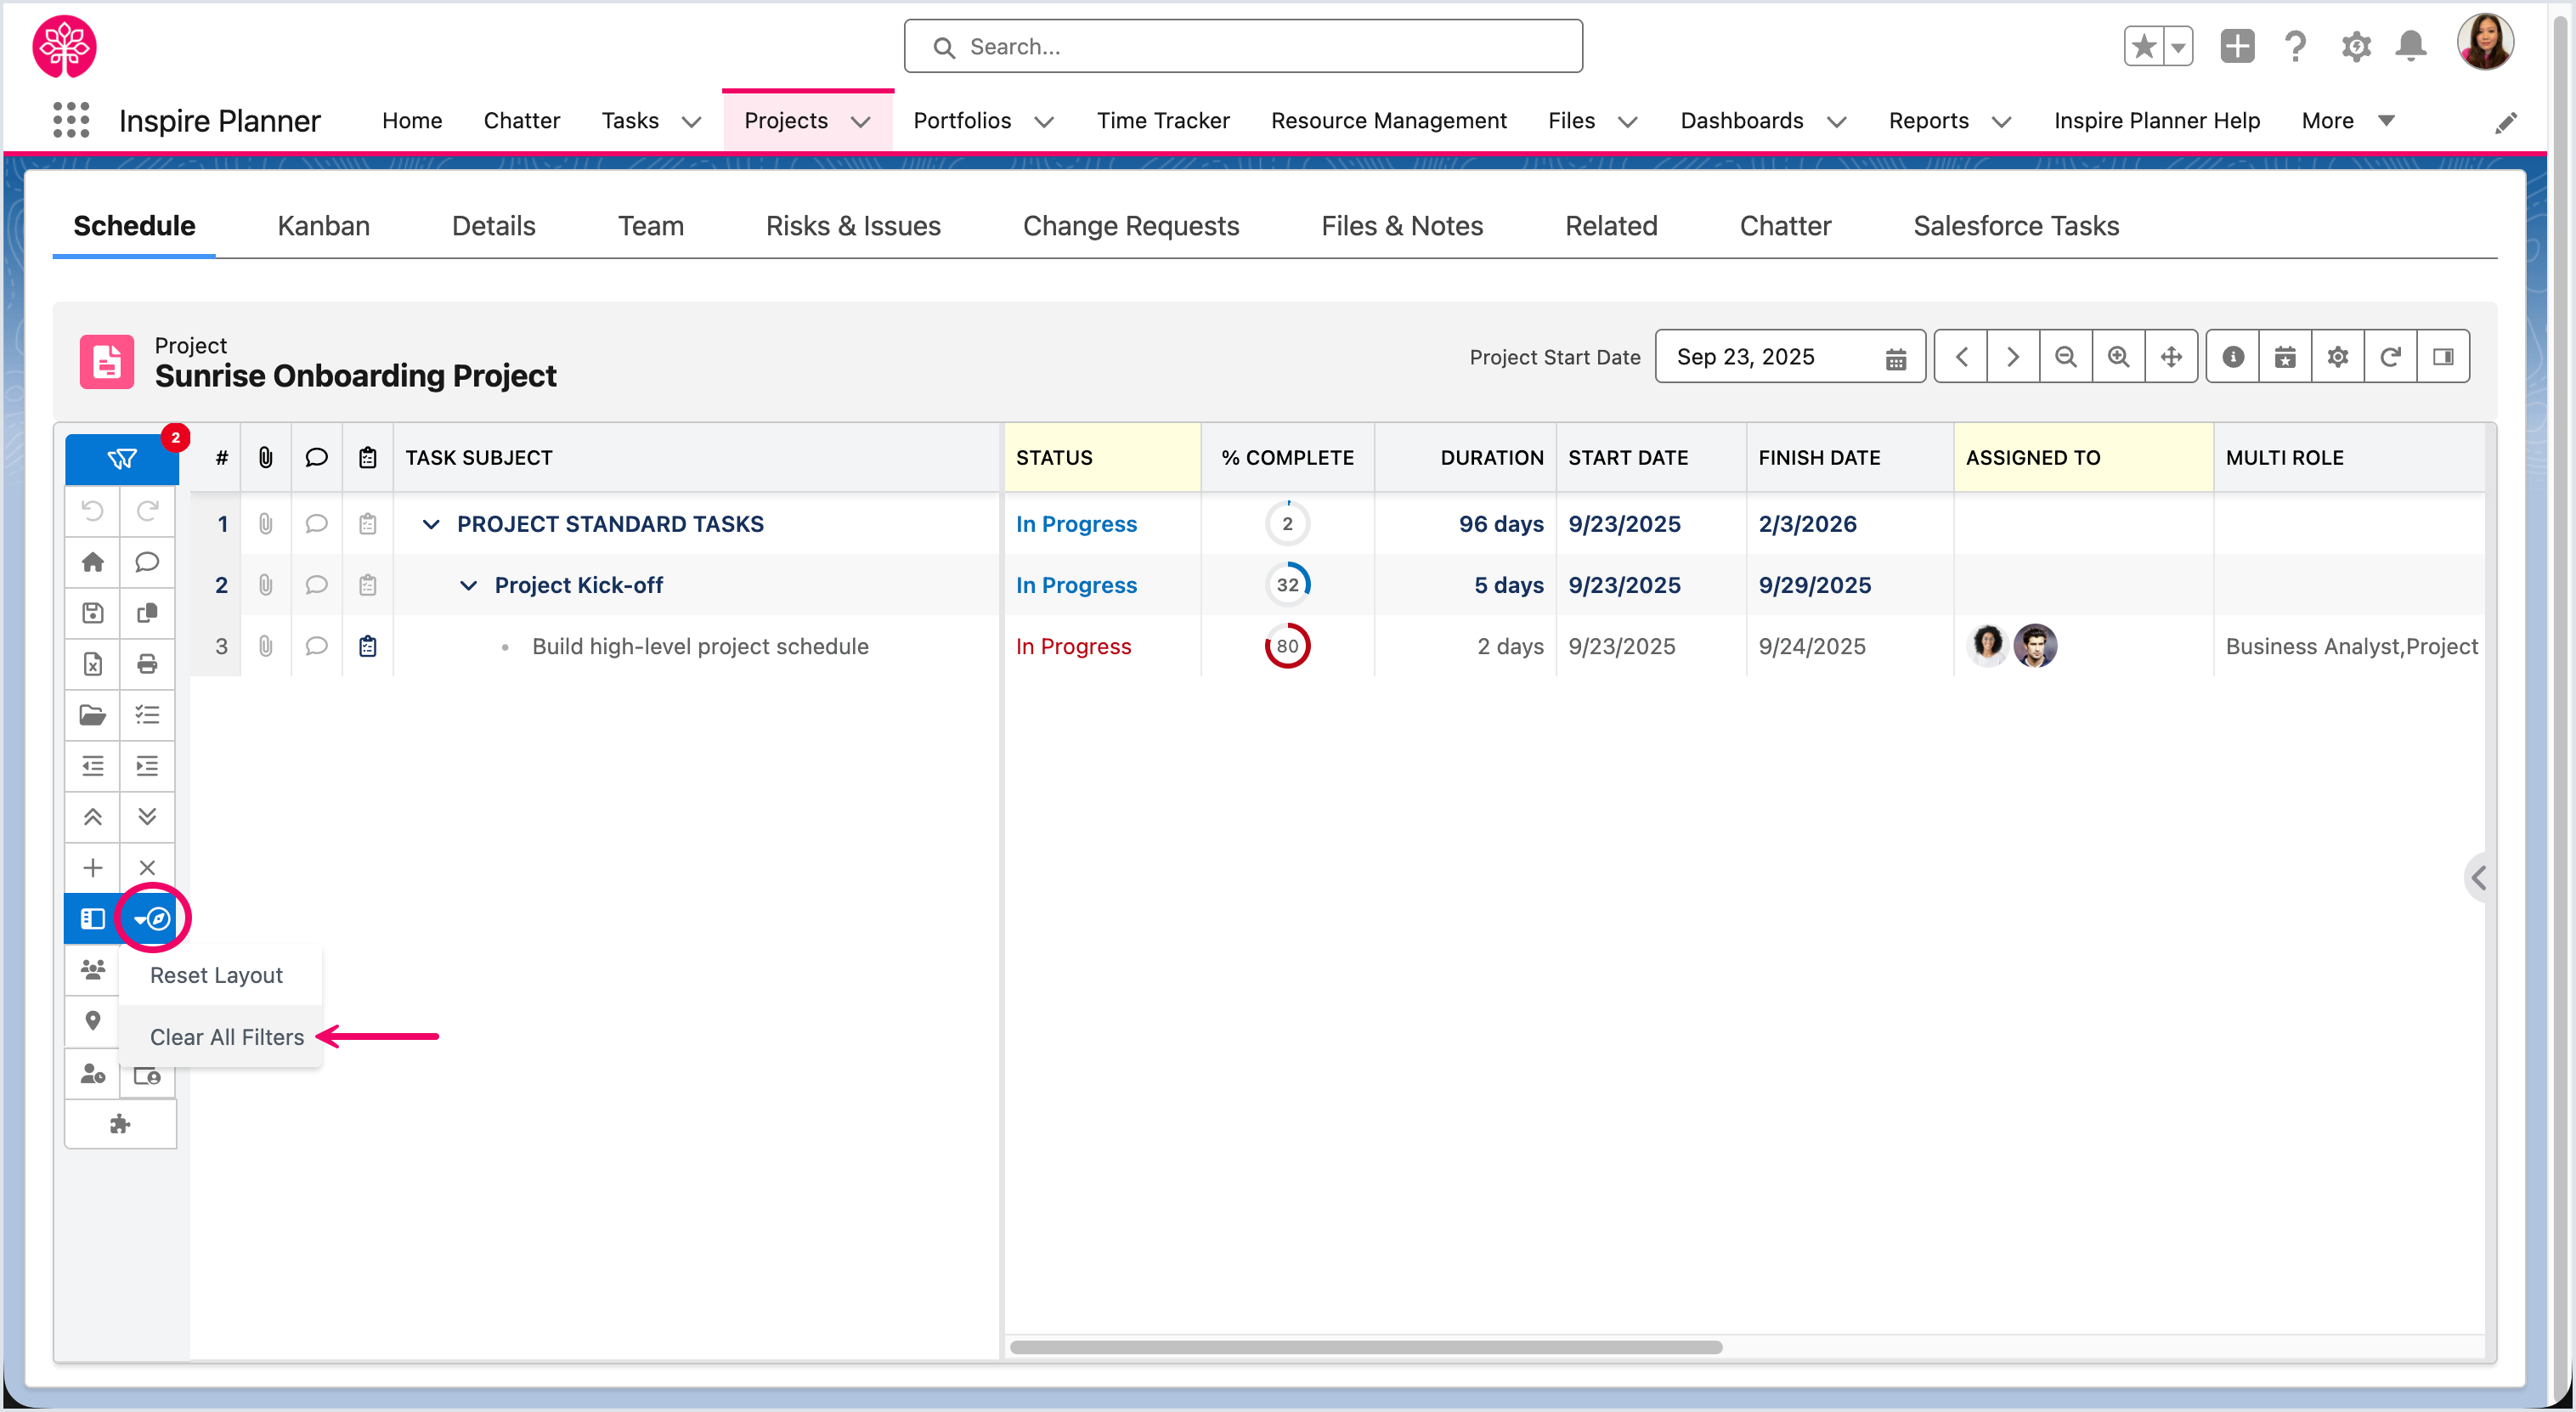This screenshot has width=2576, height=1412.
Task: Toggle the side panel layout button
Action: (2443, 357)
